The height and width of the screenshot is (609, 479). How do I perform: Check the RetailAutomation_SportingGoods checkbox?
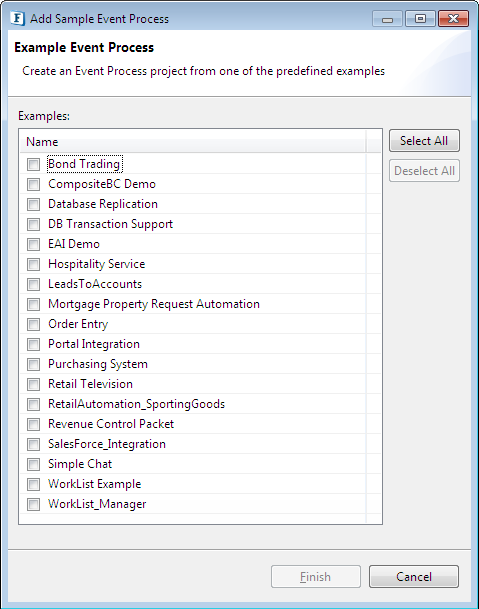coord(33,404)
